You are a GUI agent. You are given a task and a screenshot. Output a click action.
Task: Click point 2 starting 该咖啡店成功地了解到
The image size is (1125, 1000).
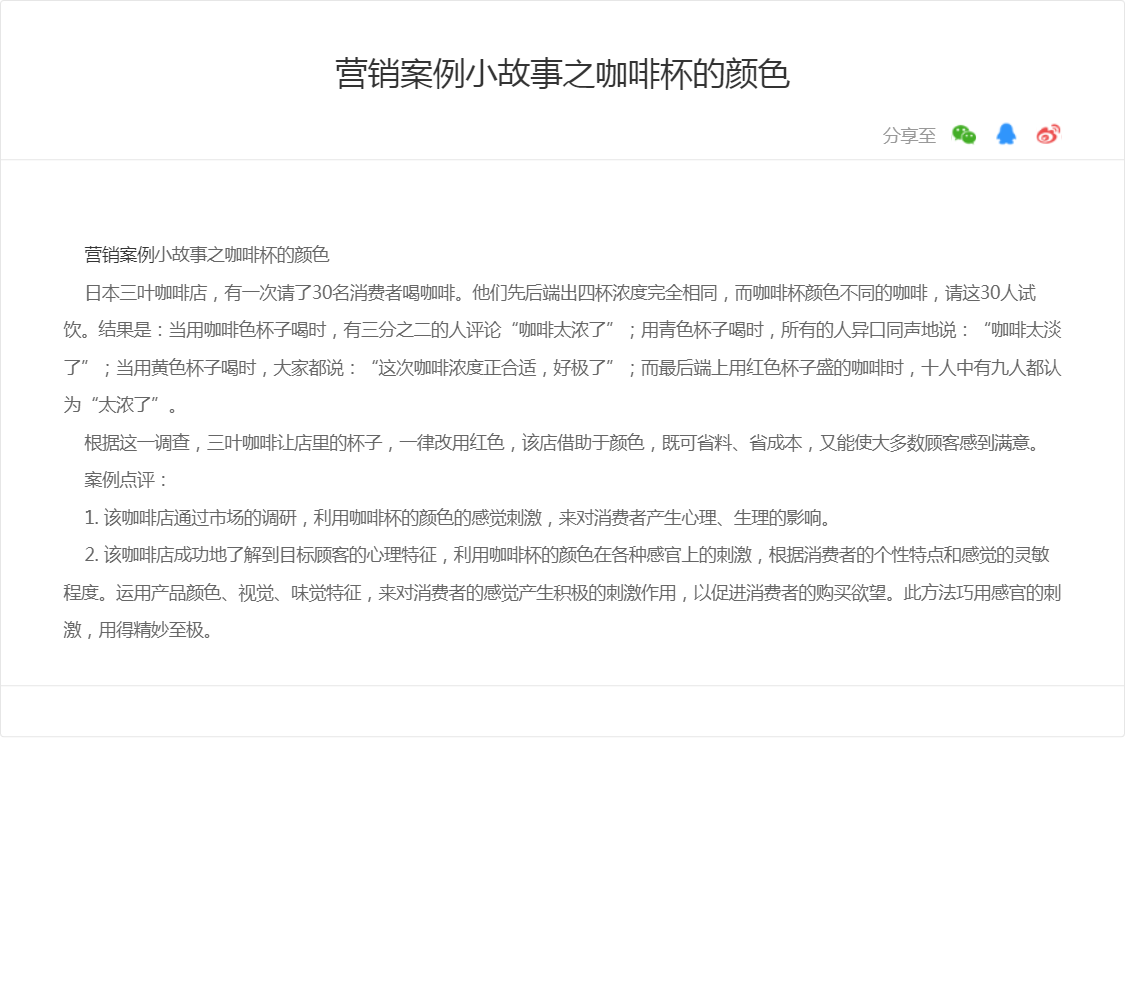pos(567,555)
